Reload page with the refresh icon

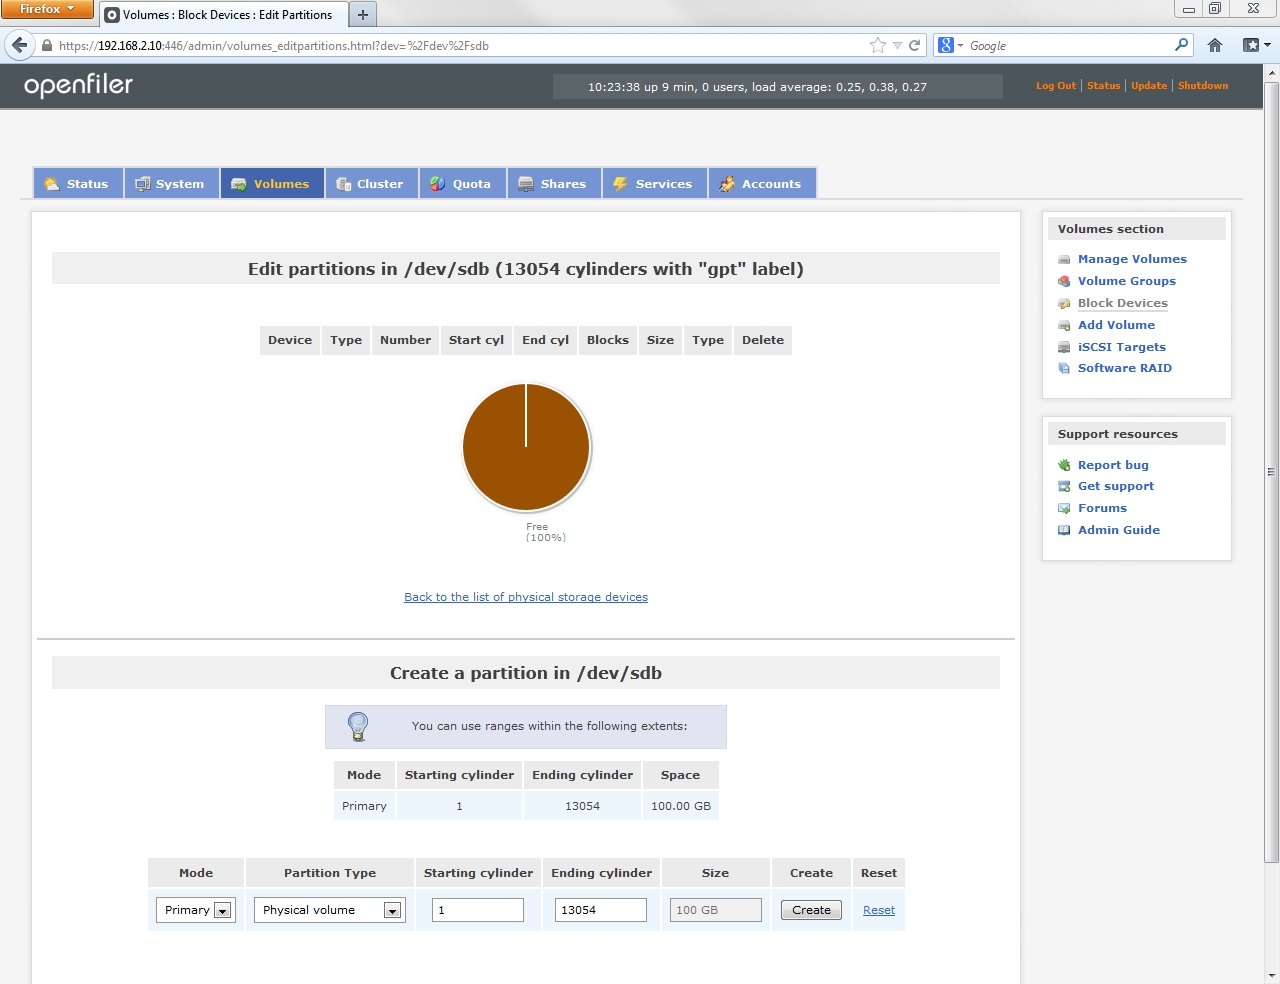click(x=914, y=45)
